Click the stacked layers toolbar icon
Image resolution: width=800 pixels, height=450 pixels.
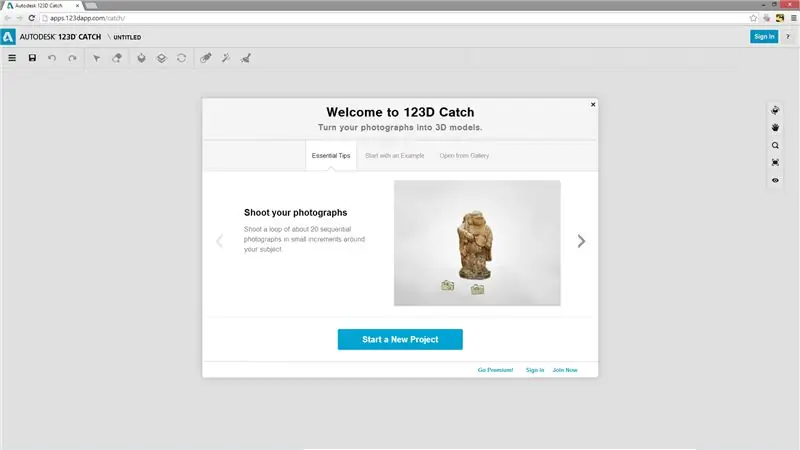pyautogui.click(x=161, y=58)
